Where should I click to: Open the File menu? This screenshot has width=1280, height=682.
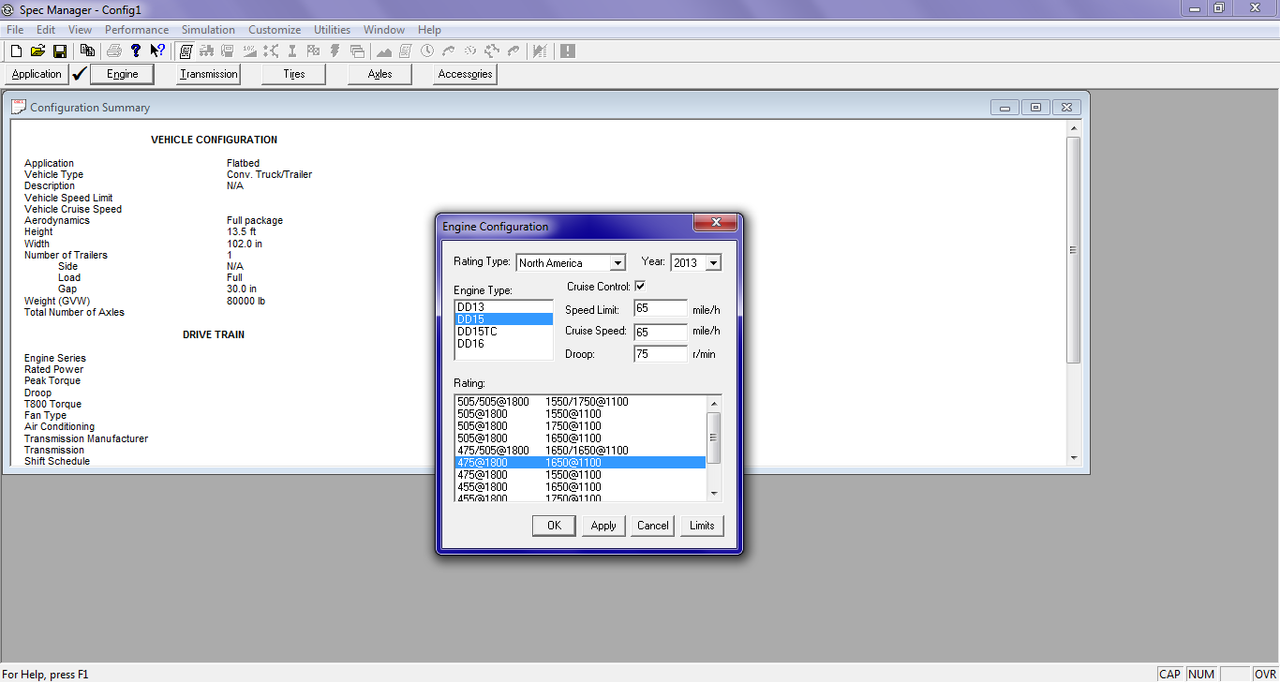[15, 30]
